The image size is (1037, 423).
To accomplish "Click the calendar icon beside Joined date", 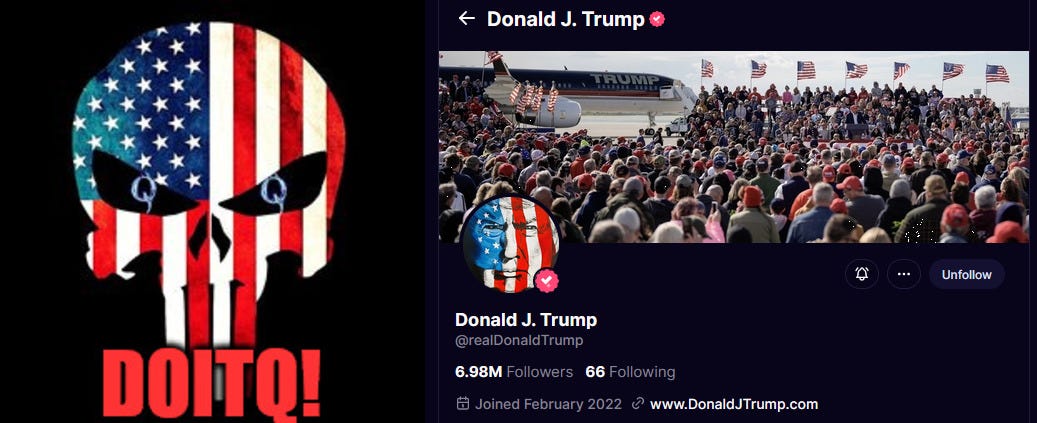I will [x=463, y=404].
